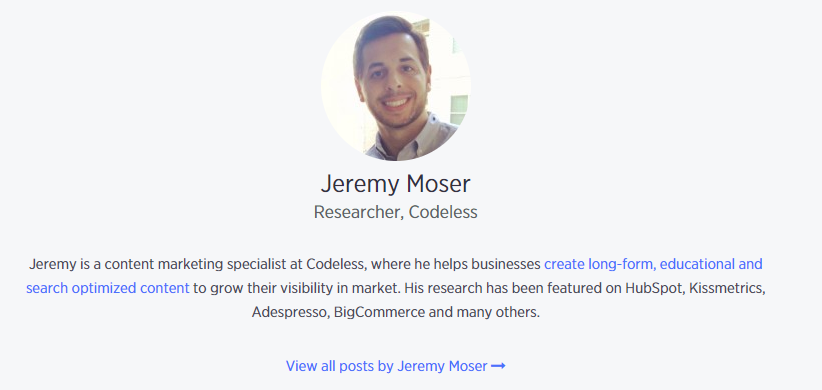Click the "where he helps businesses" phrase
The width and height of the screenshot is (822, 390).
tap(456, 264)
